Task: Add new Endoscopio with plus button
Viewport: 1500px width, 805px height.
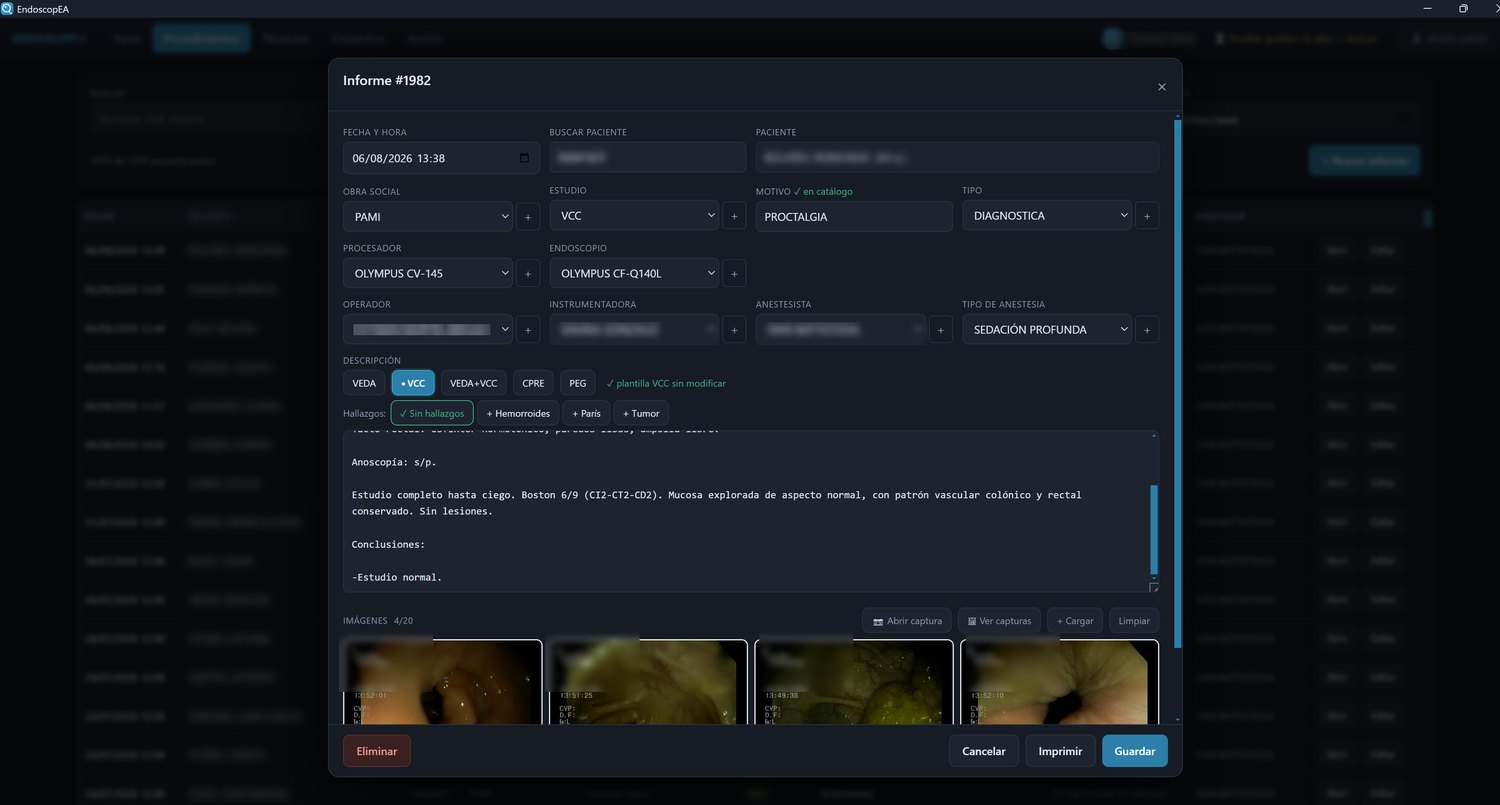Action: [734, 273]
